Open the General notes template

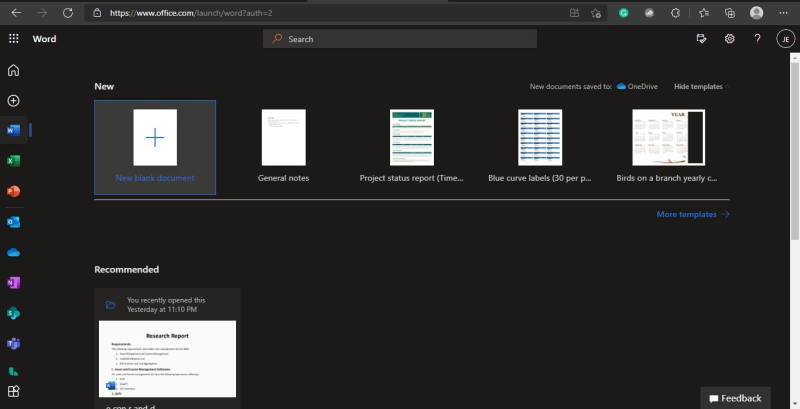pyautogui.click(x=284, y=146)
